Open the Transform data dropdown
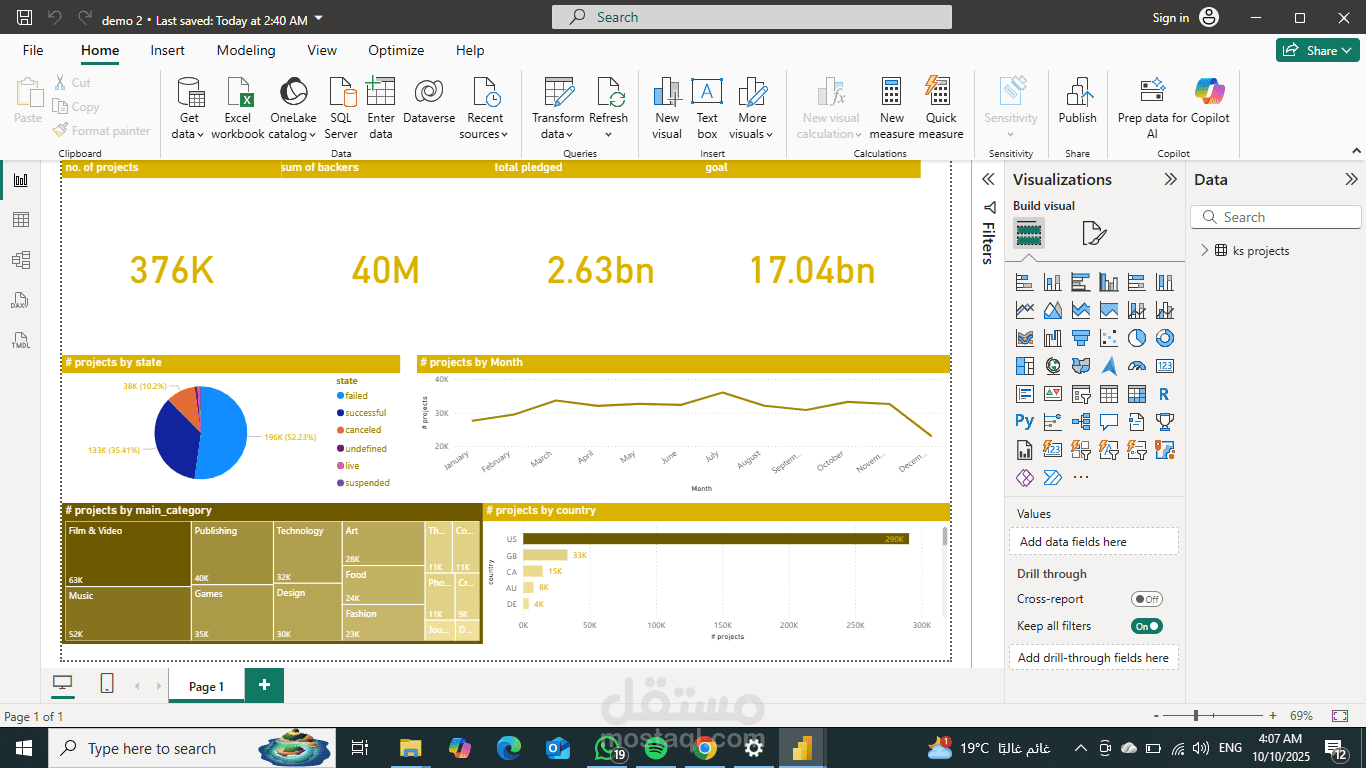This screenshot has width=1366, height=768. pyautogui.click(x=558, y=108)
